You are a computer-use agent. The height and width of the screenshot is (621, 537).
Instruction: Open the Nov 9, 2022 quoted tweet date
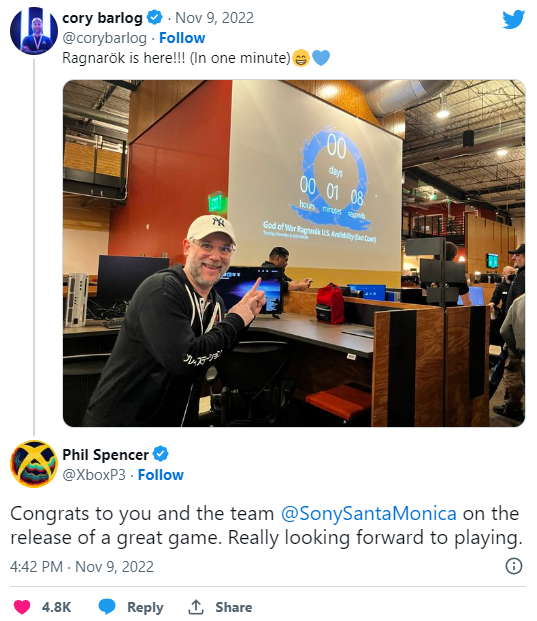click(x=214, y=18)
